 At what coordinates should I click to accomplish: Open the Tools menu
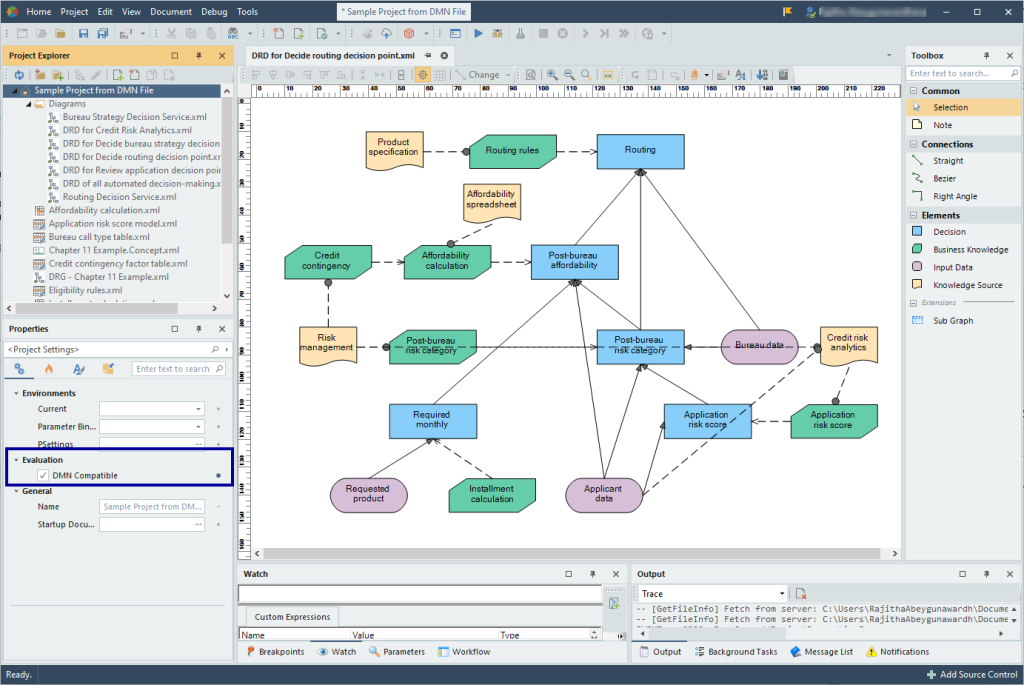click(247, 12)
